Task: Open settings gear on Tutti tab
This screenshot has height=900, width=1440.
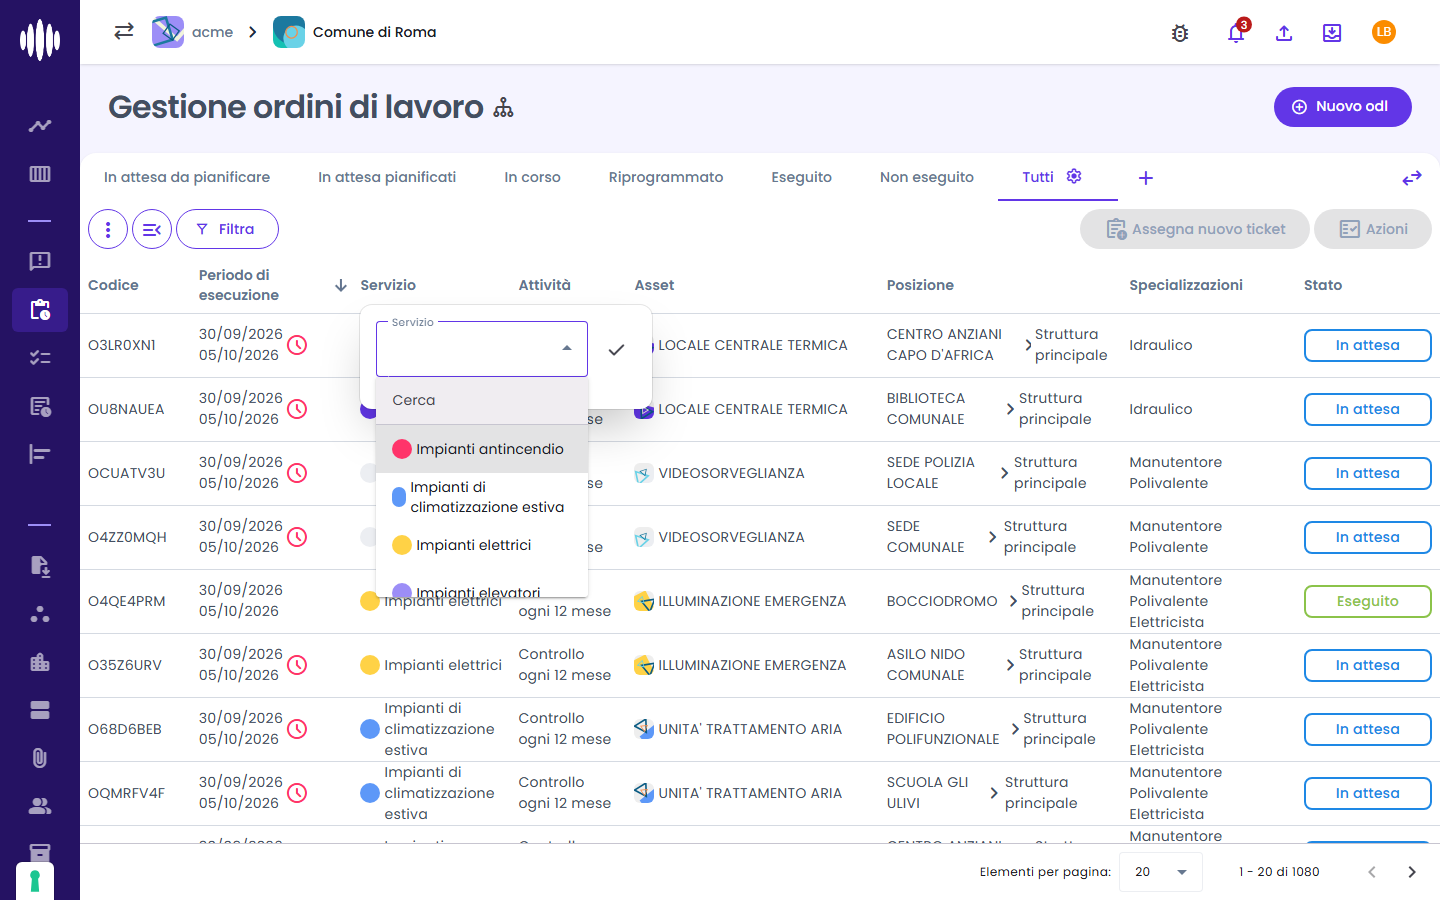Action: click(1074, 176)
